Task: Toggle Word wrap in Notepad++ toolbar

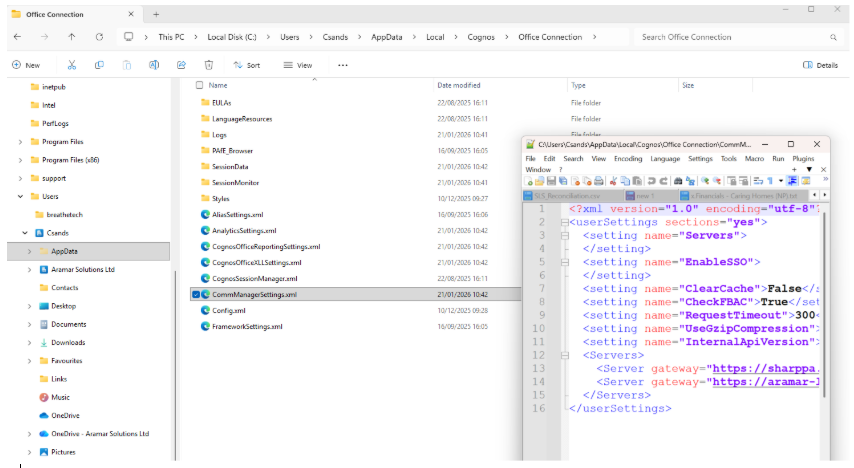Action: point(758,181)
